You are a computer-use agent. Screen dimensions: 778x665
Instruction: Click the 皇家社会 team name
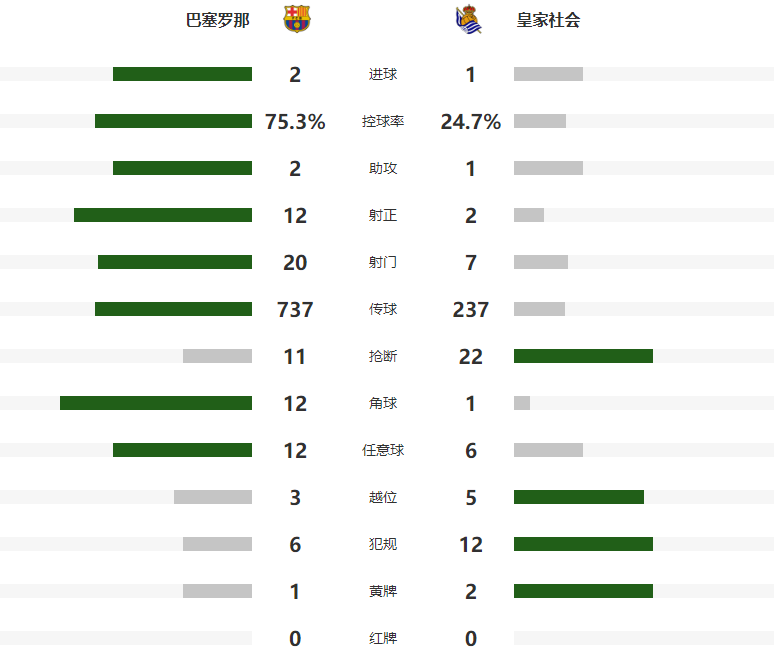pos(548,20)
